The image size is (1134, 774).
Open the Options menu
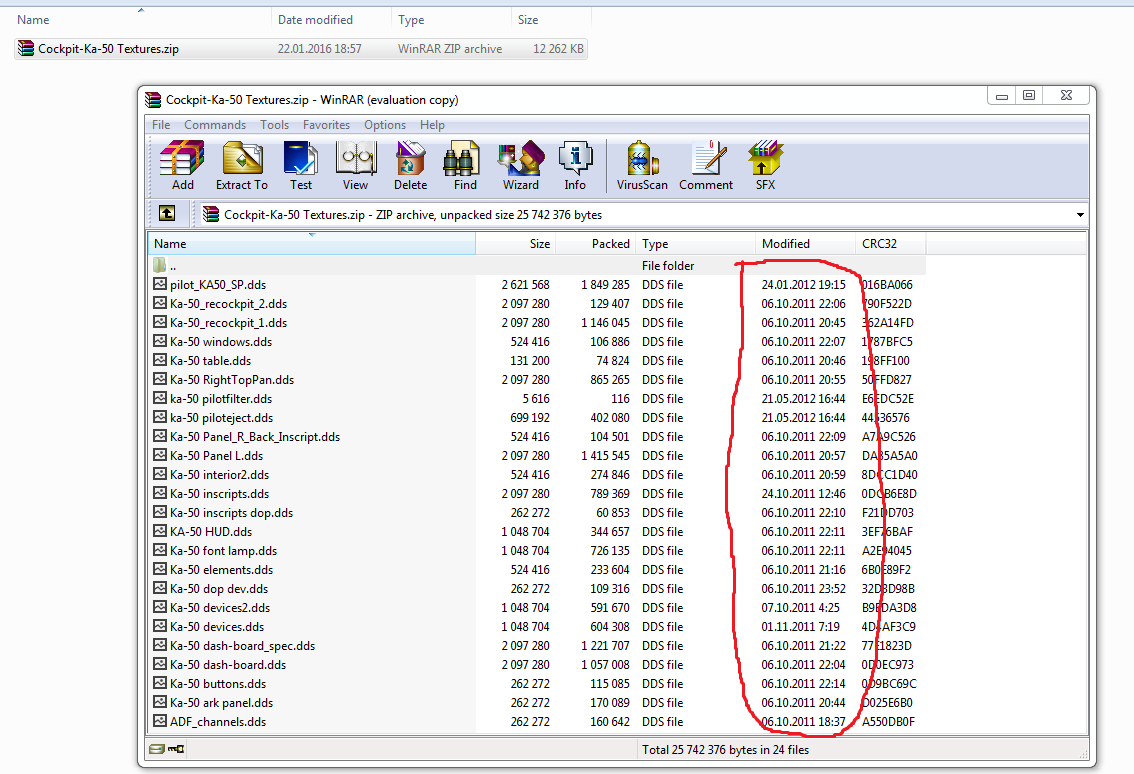point(385,125)
